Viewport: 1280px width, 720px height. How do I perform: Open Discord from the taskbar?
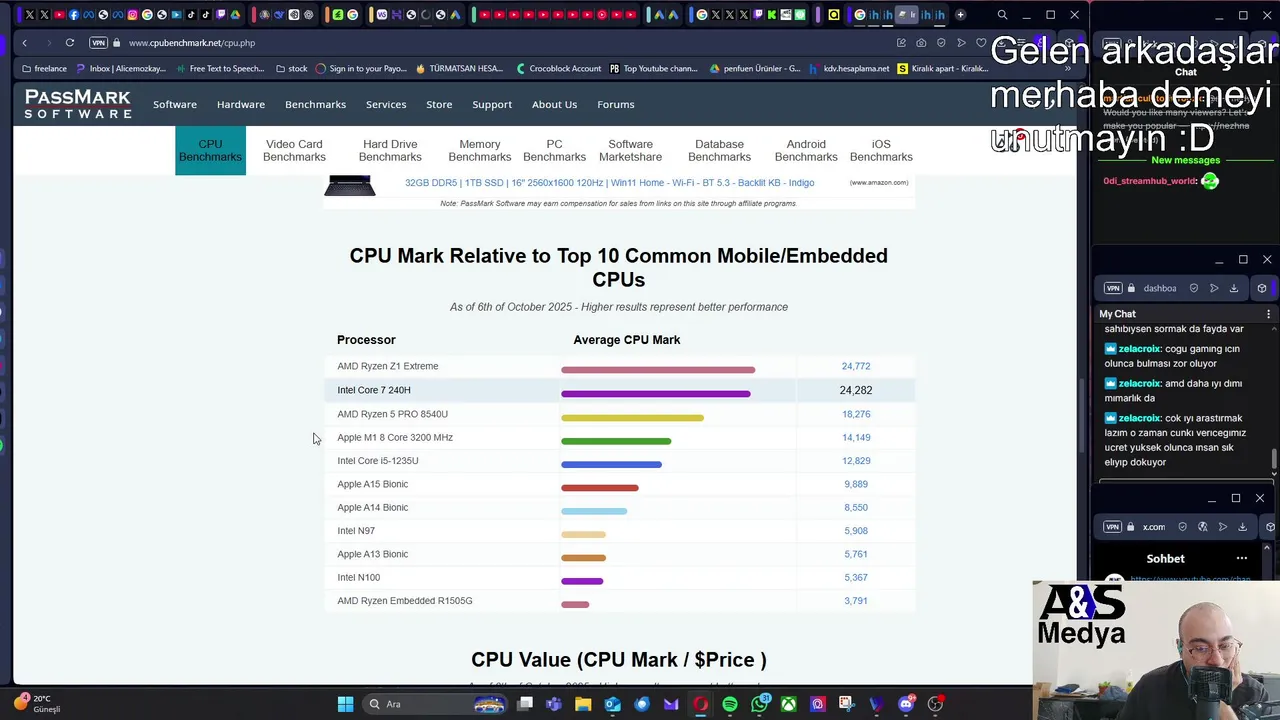(x=906, y=704)
